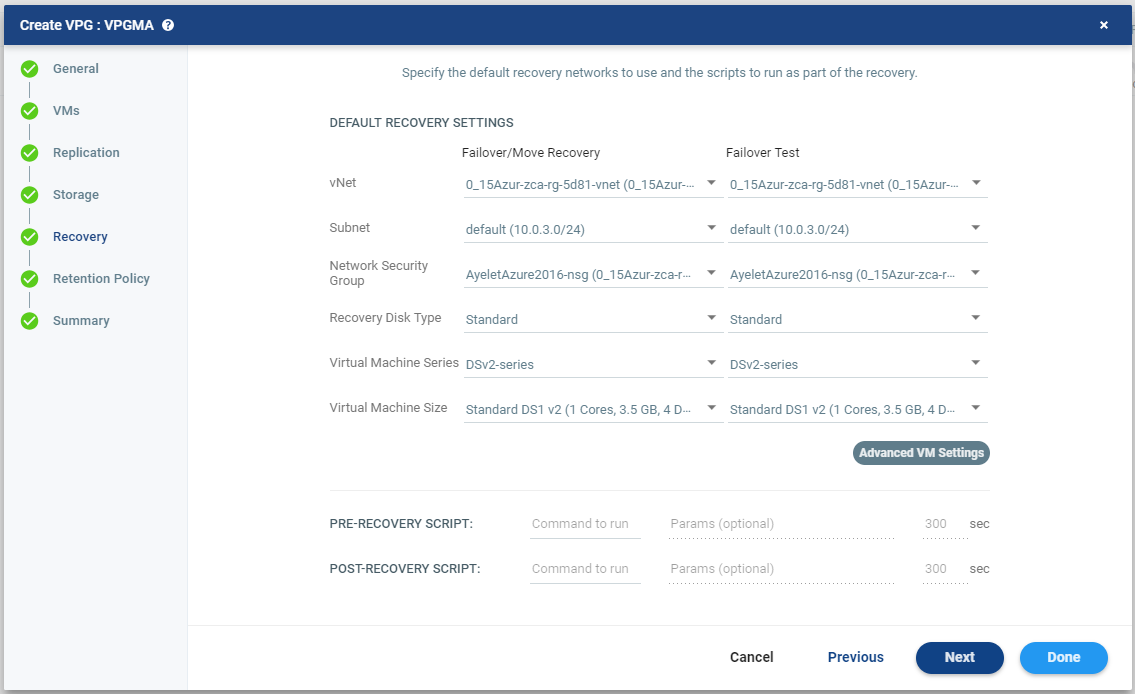
Task: Go to the General step
Action: pos(76,69)
